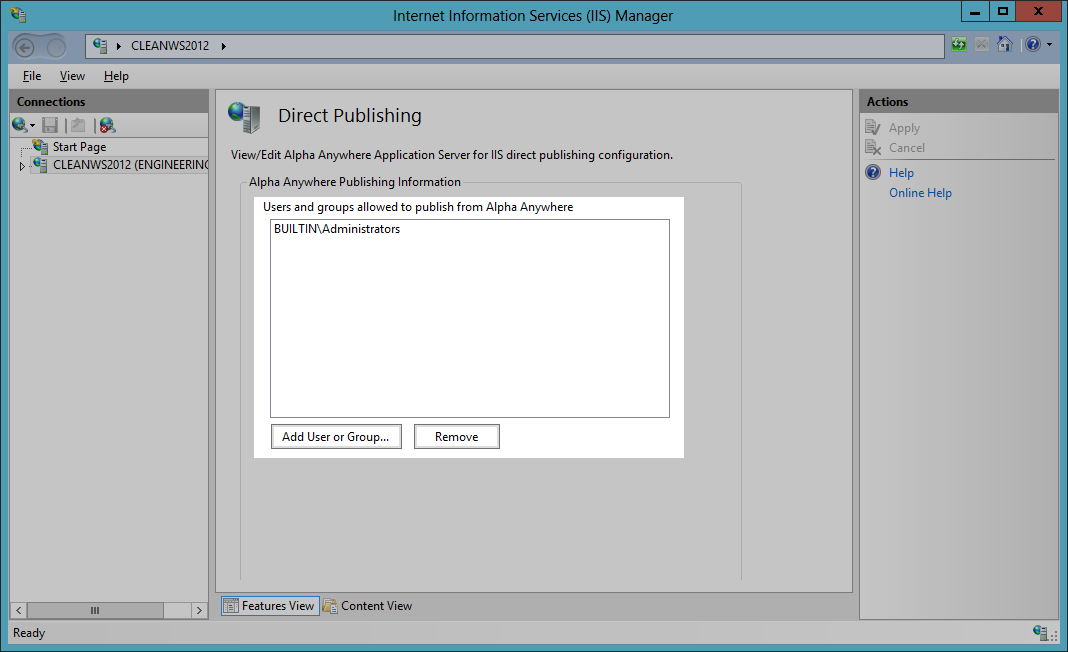Switch to Features View tab
The width and height of the screenshot is (1068, 652).
tap(270, 606)
